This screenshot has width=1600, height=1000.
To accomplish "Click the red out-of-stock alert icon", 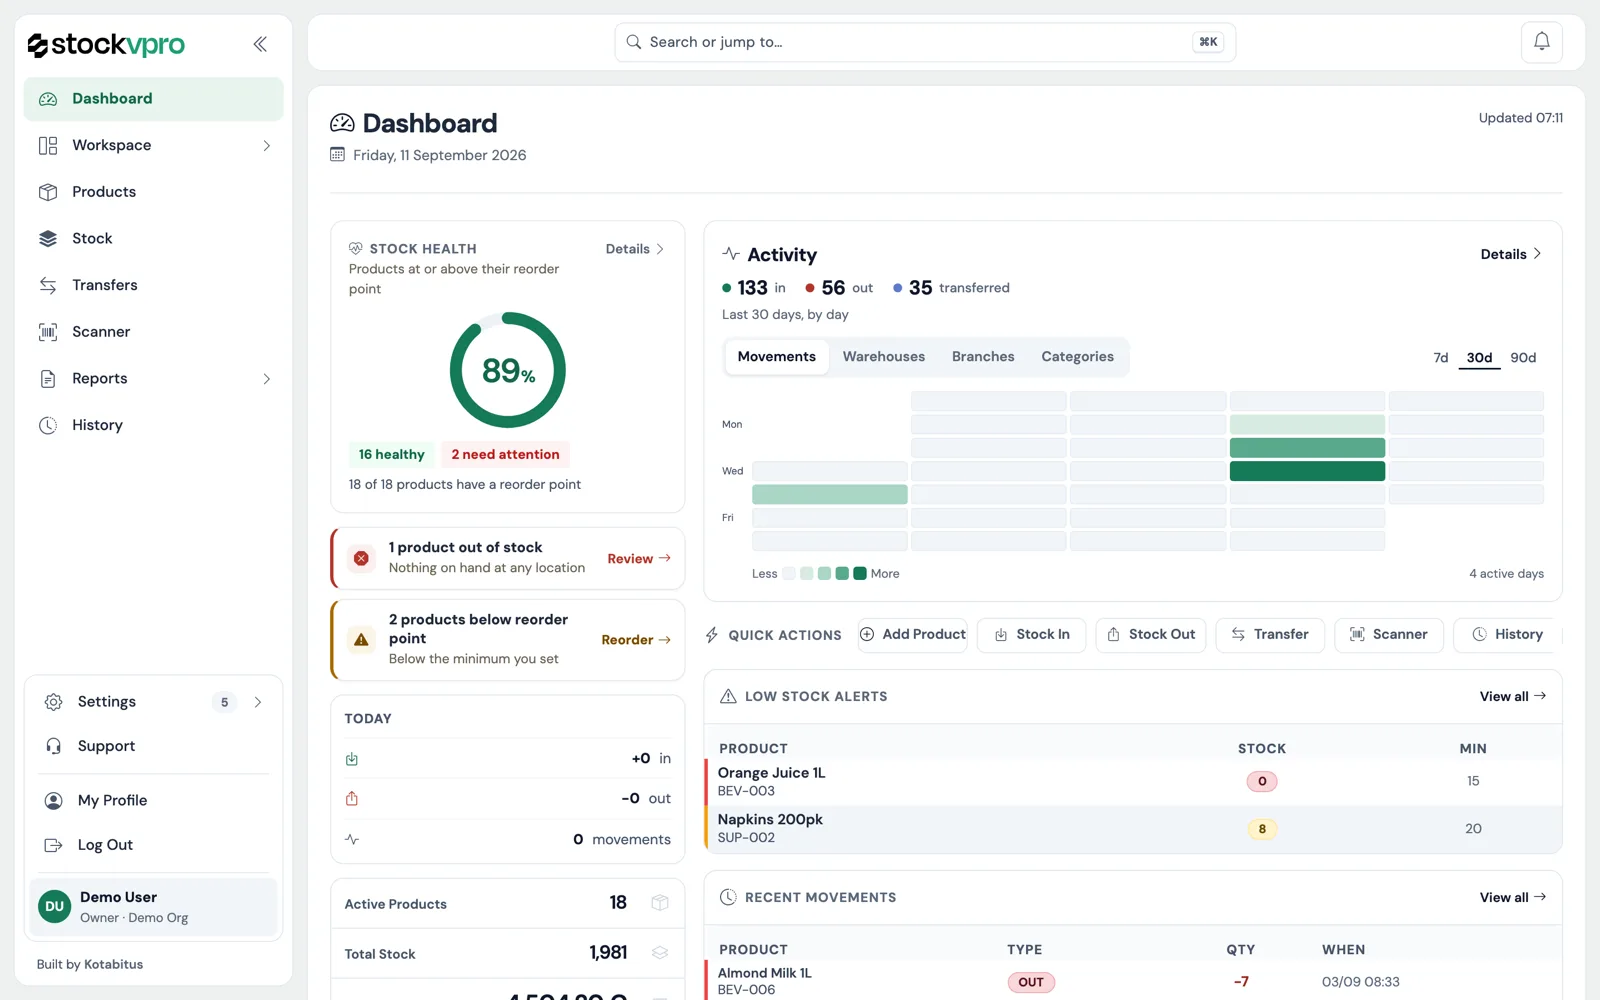I will 361,558.
